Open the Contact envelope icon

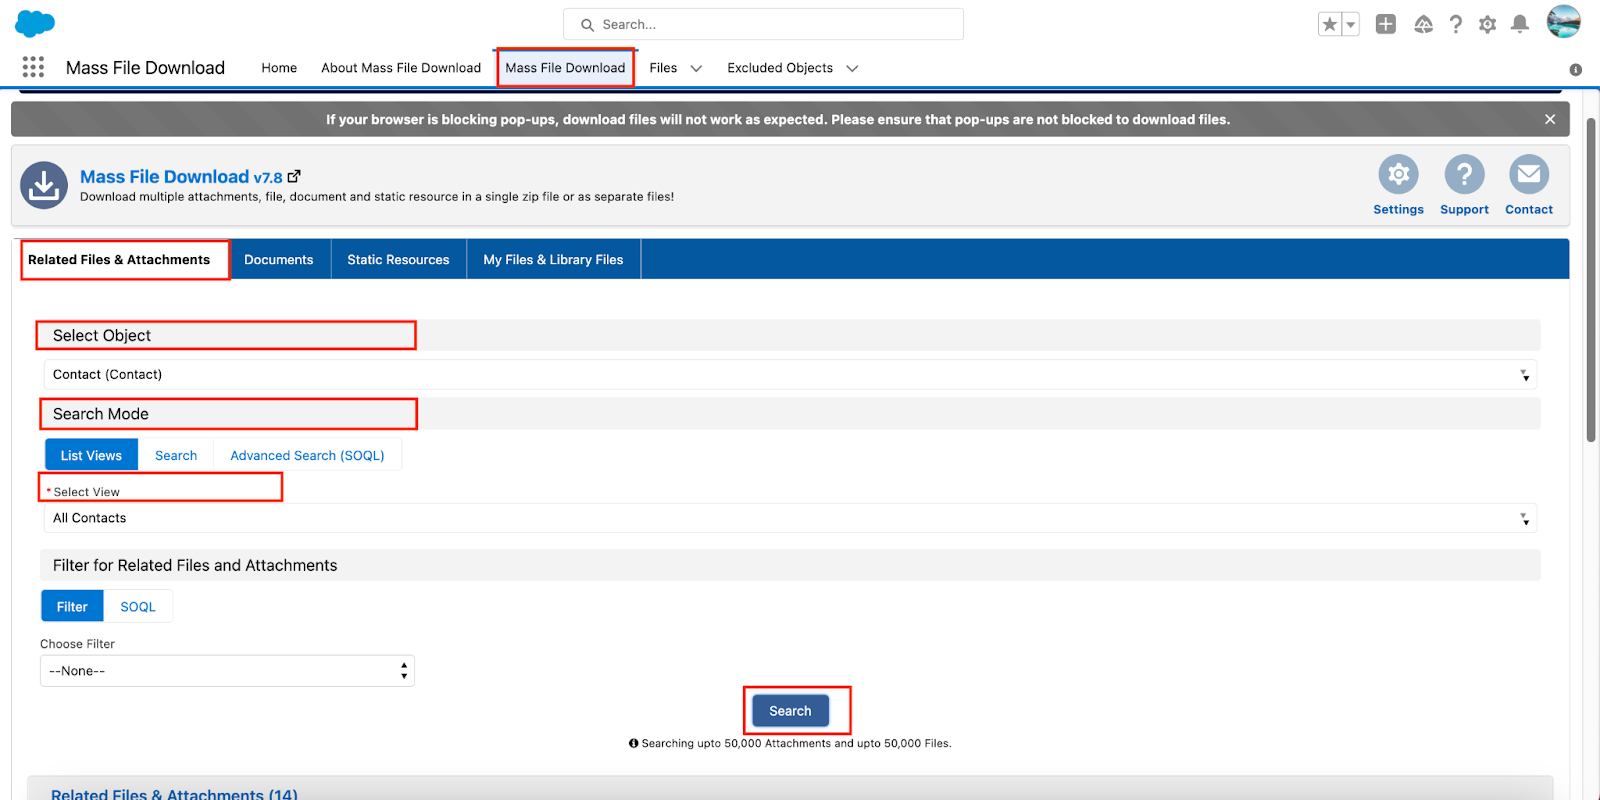pyautogui.click(x=1529, y=174)
